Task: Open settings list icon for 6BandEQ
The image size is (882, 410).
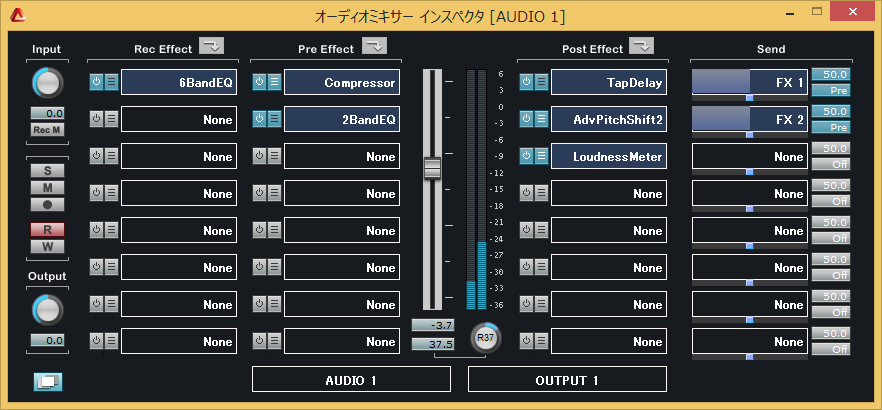Action: [111, 82]
